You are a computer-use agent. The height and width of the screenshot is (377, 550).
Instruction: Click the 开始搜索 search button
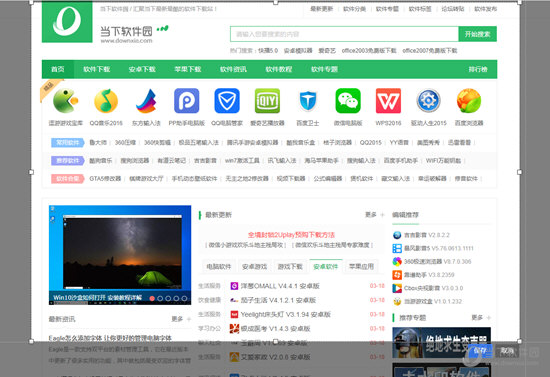[477, 34]
